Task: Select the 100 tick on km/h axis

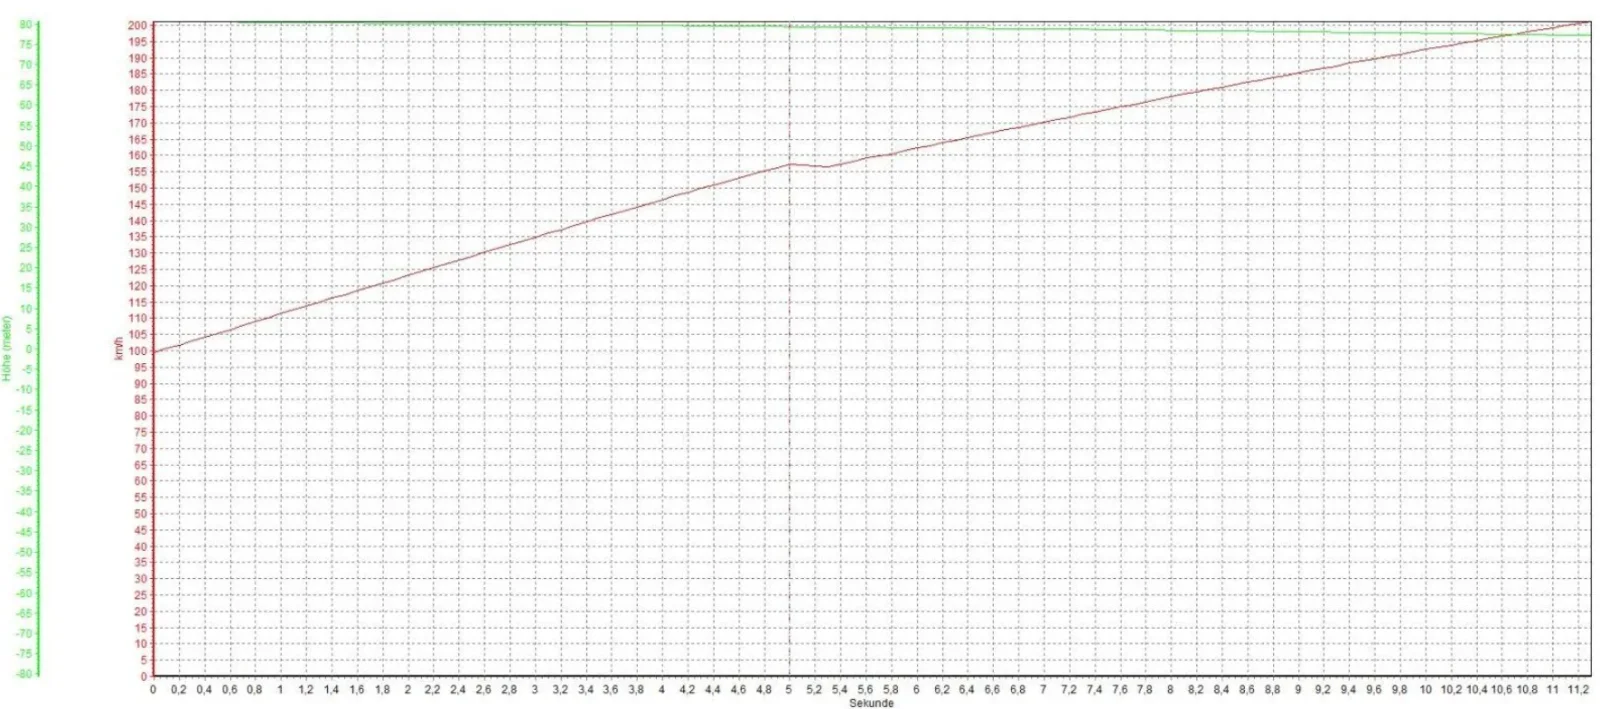Action: pyautogui.click(x=138, y=351)
